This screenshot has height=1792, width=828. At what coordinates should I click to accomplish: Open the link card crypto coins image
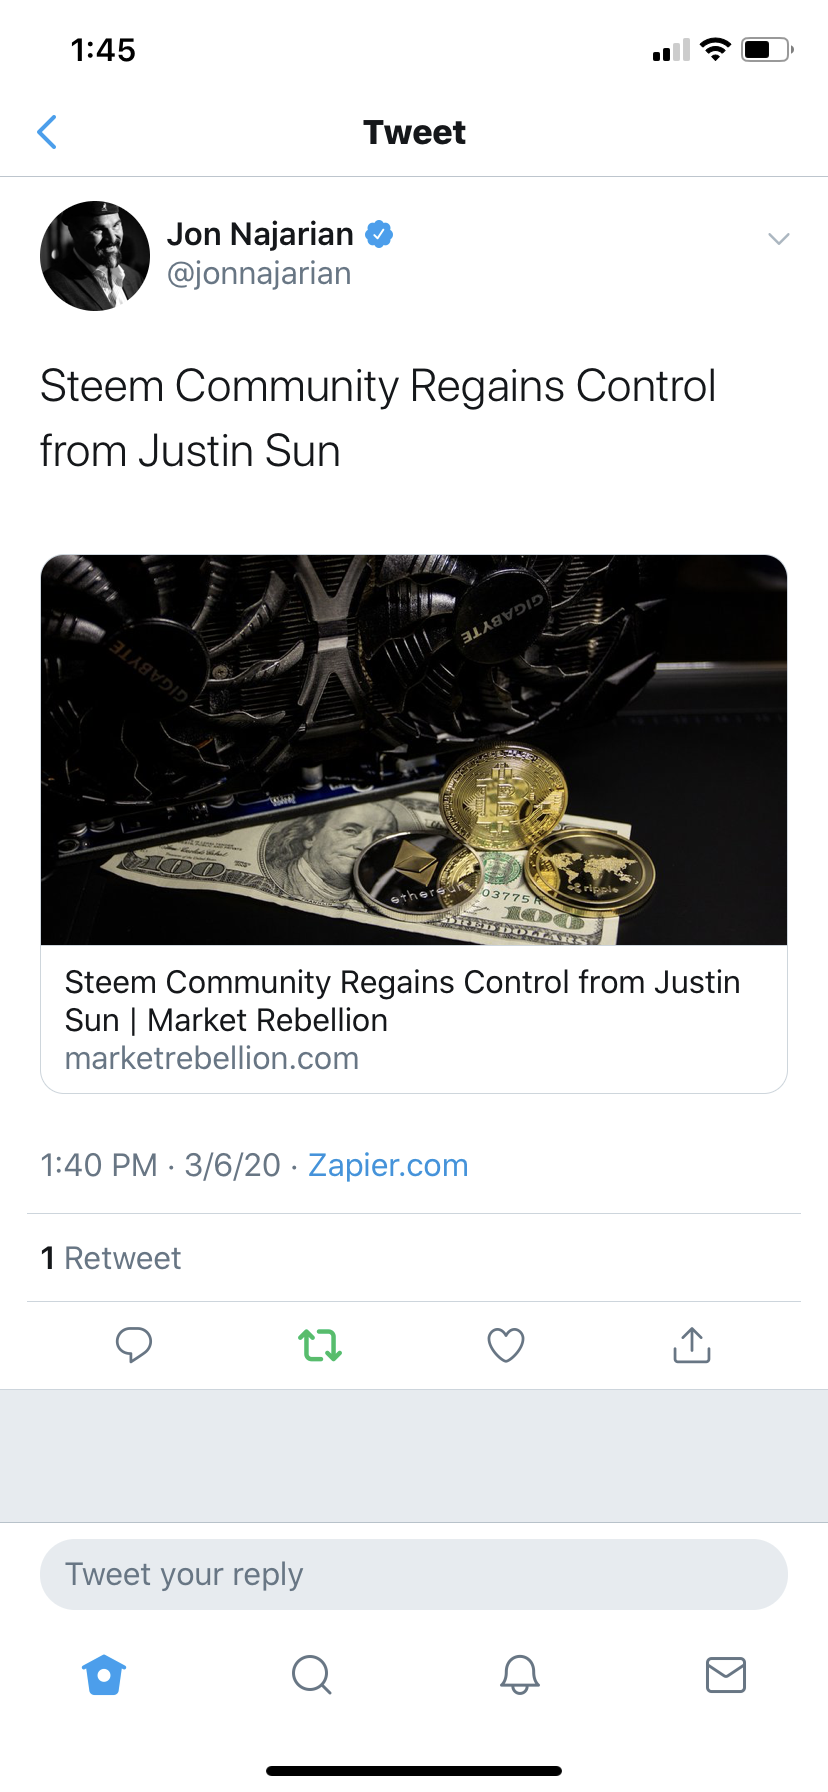(414, 750)
